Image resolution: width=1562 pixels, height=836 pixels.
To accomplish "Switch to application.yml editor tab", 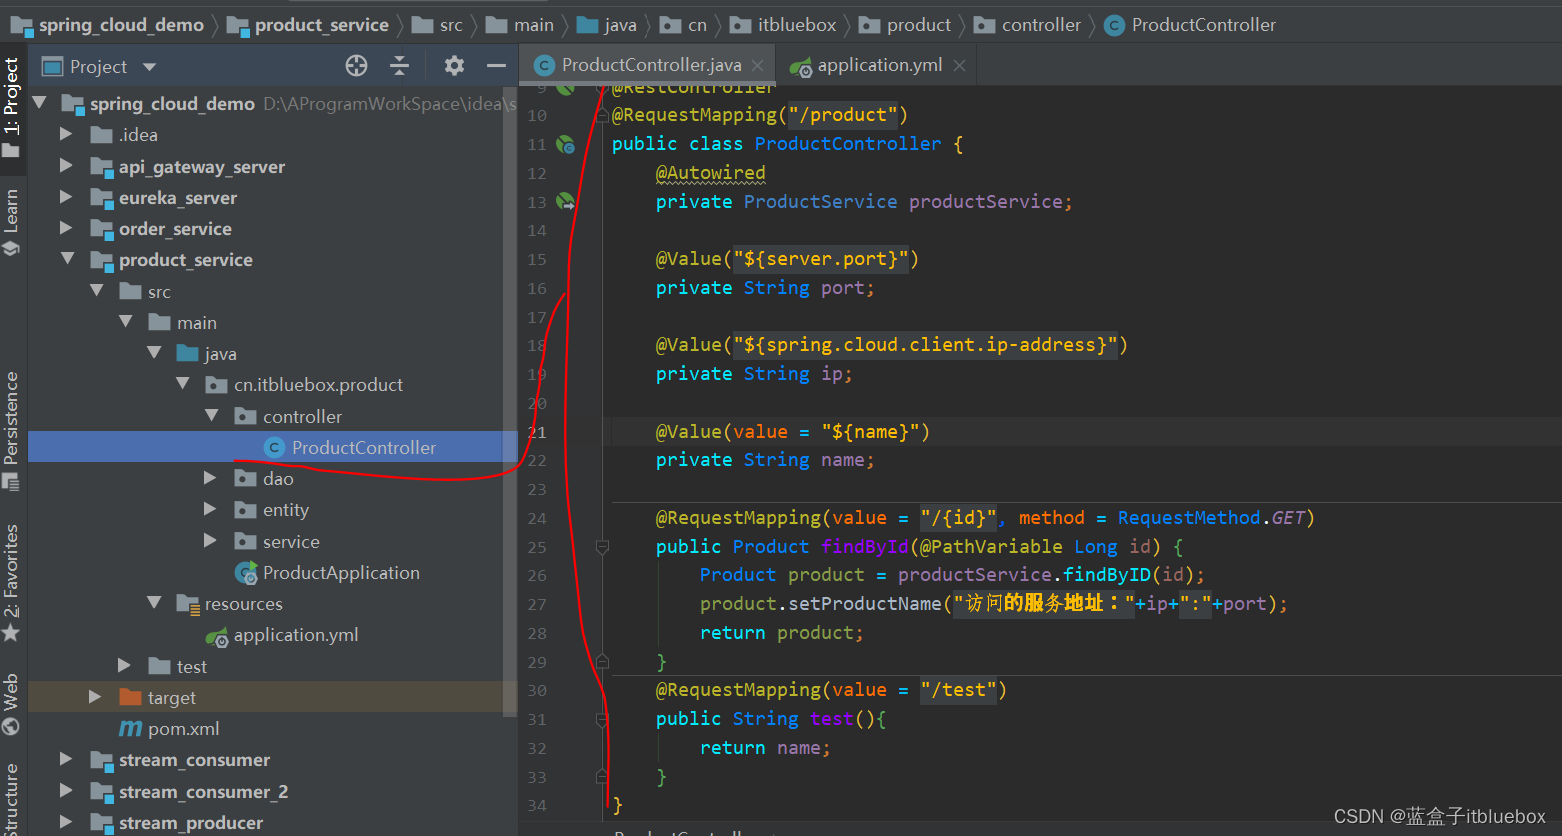I will (879, 65).
